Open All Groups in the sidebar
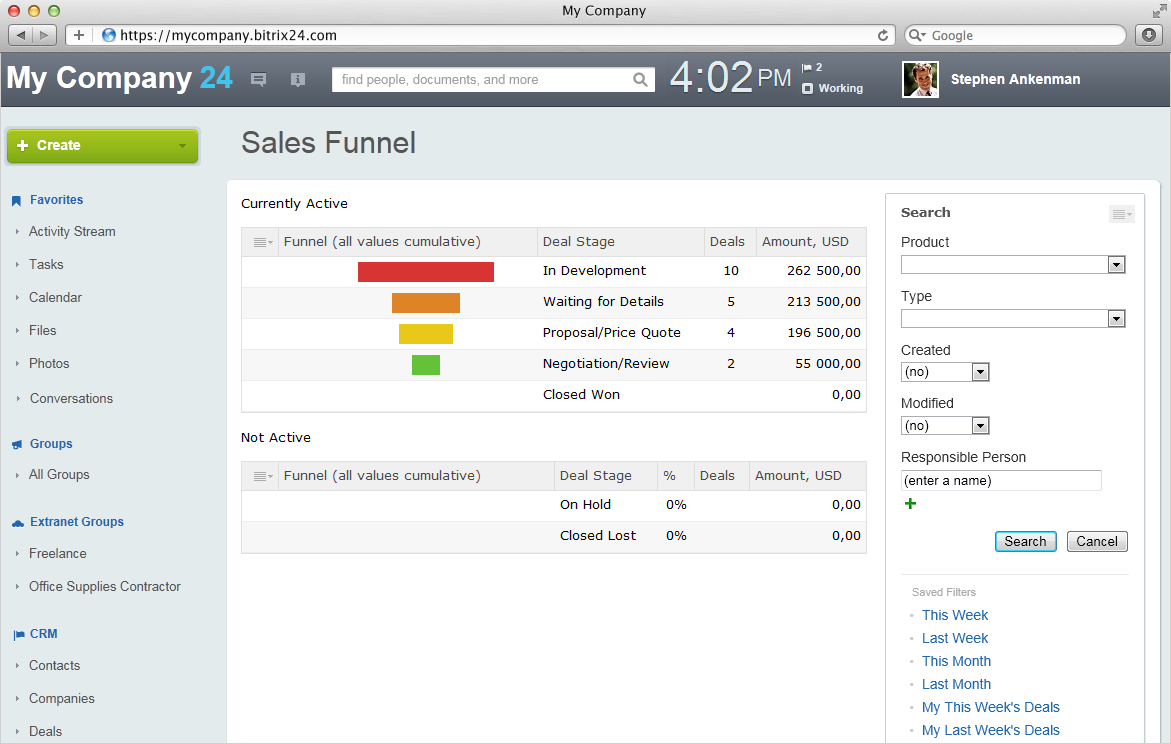Image resolution: width=1171 pixels, height=744 pixels. coord(59,474)
